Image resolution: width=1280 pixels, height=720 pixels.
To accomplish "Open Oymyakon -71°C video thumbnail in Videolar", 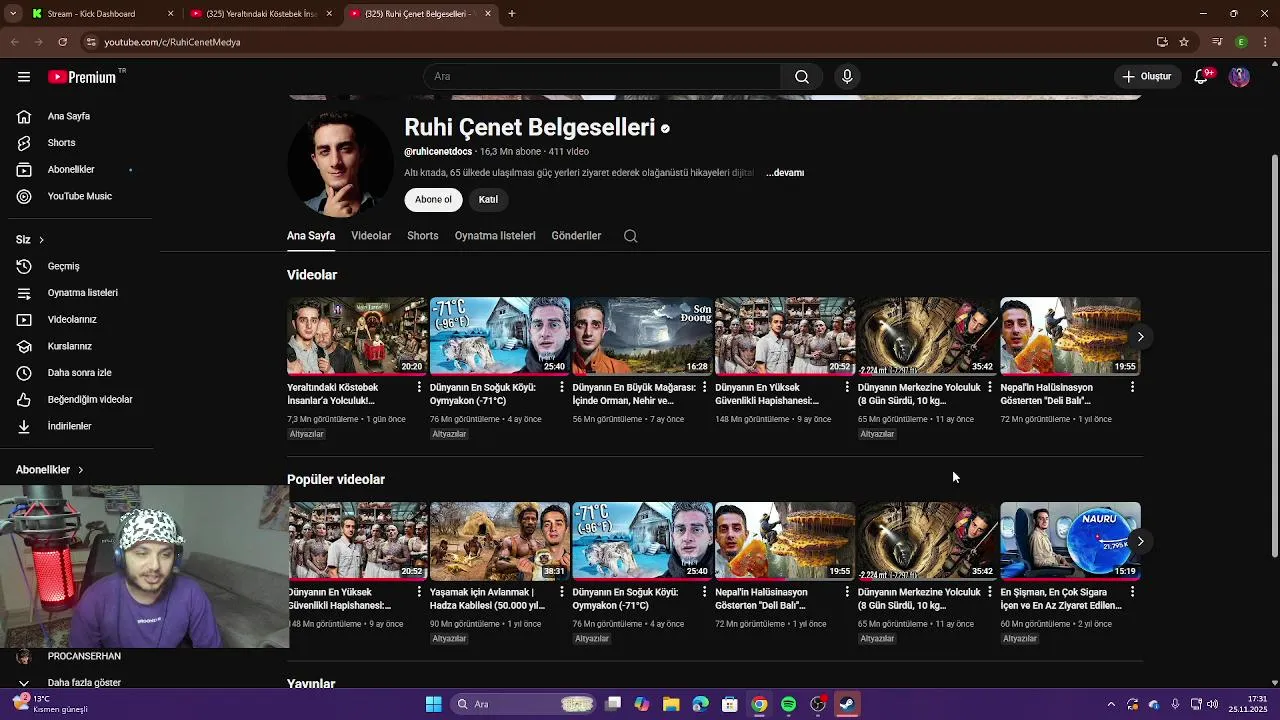I will point(499,336).
